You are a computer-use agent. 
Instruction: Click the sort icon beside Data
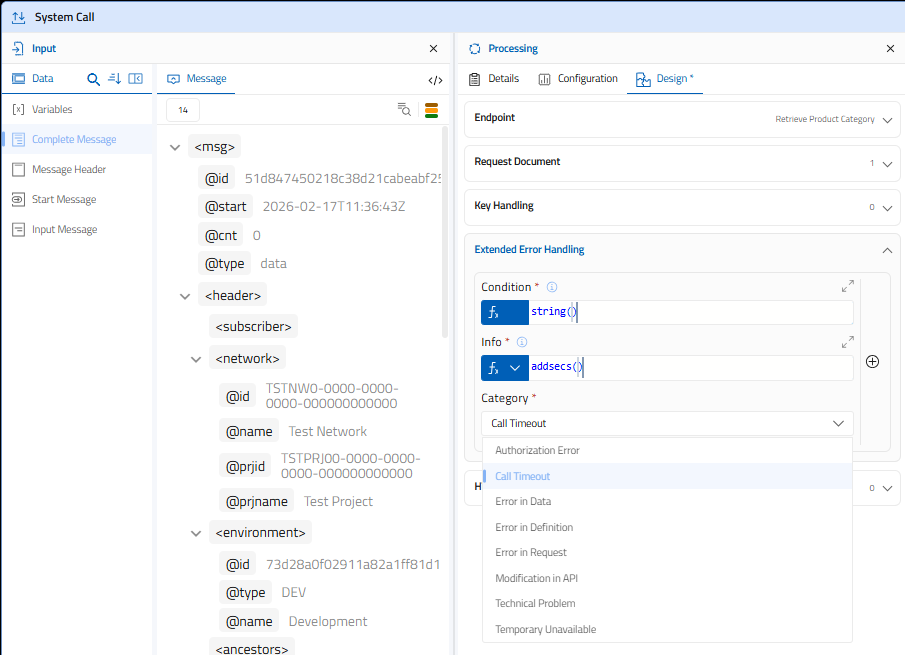[x=114, y=79]
